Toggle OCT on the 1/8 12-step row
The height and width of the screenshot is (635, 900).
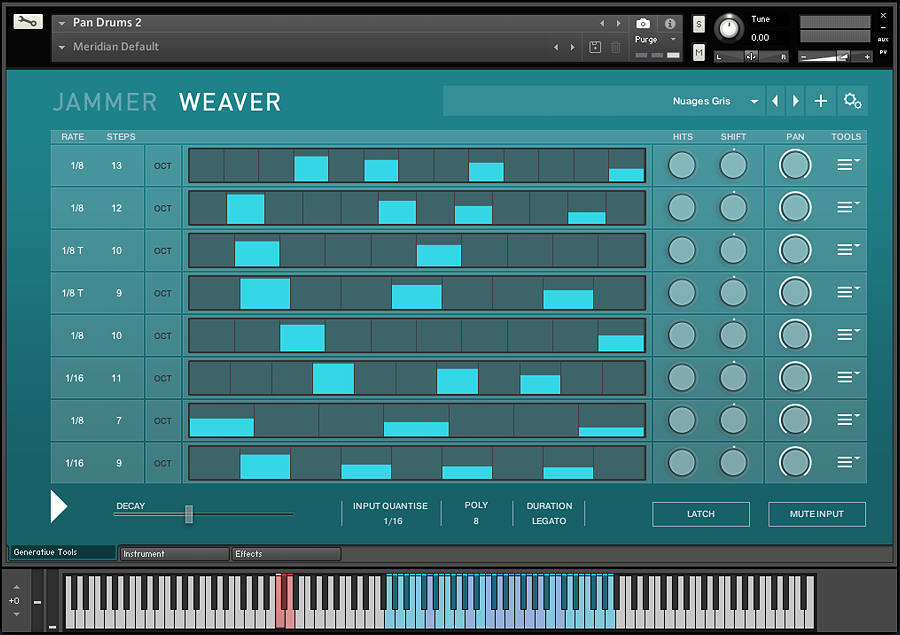click(163, 208)
